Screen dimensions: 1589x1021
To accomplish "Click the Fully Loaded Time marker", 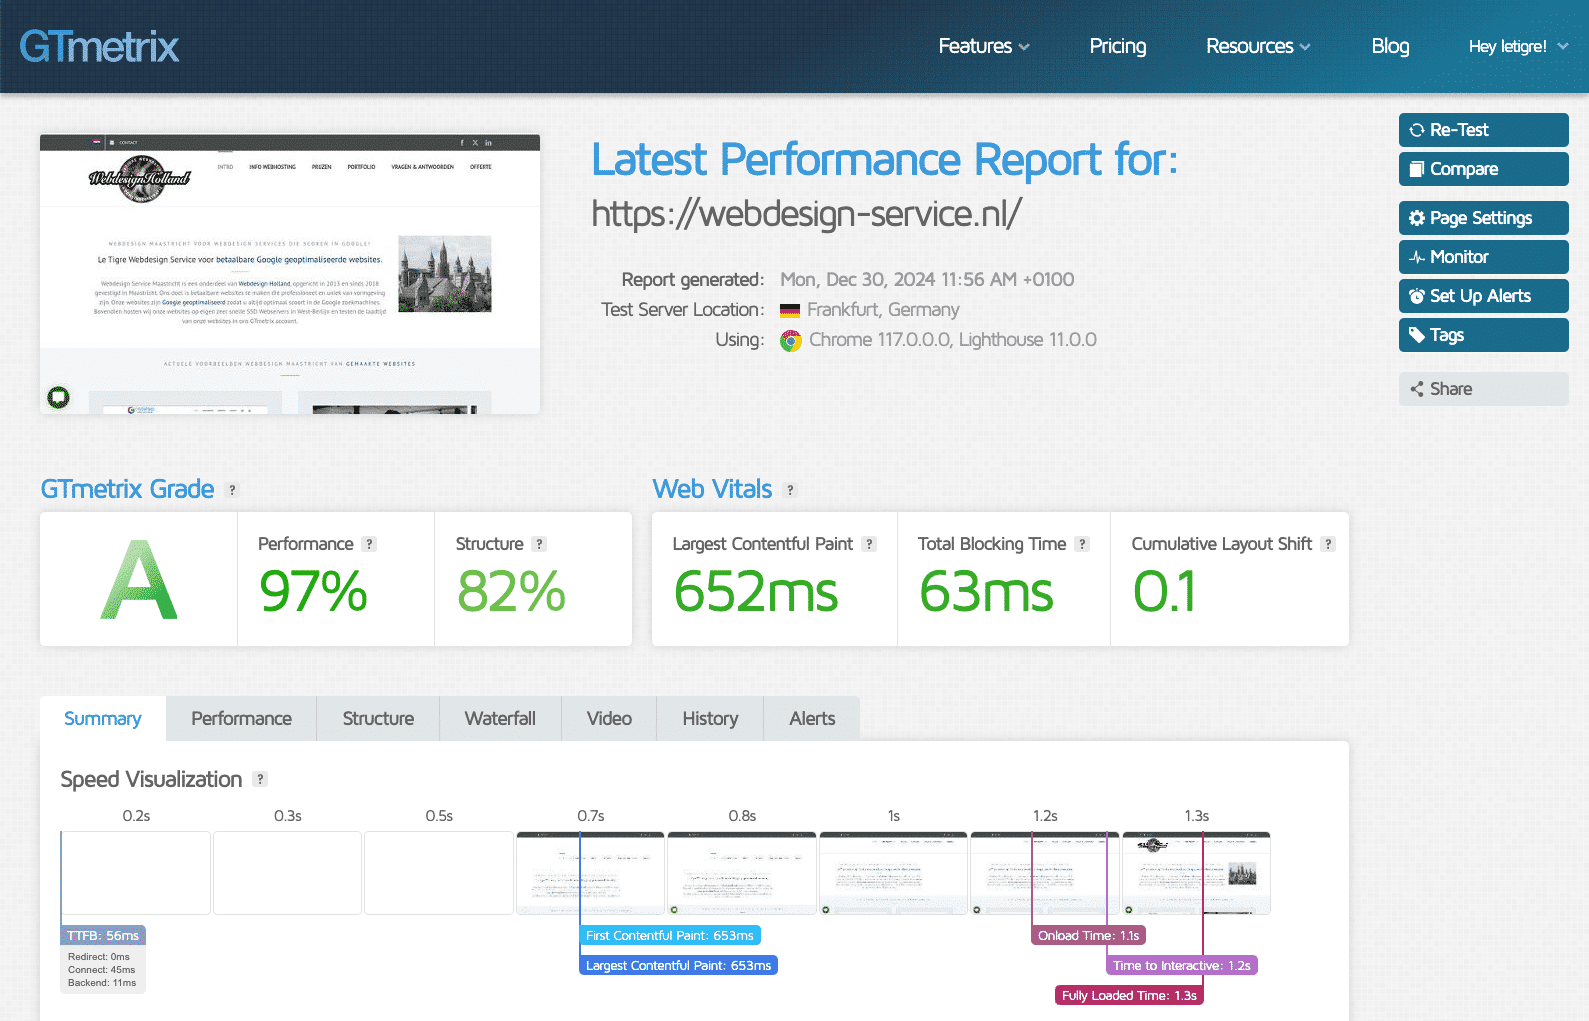I will [1129, 995].
